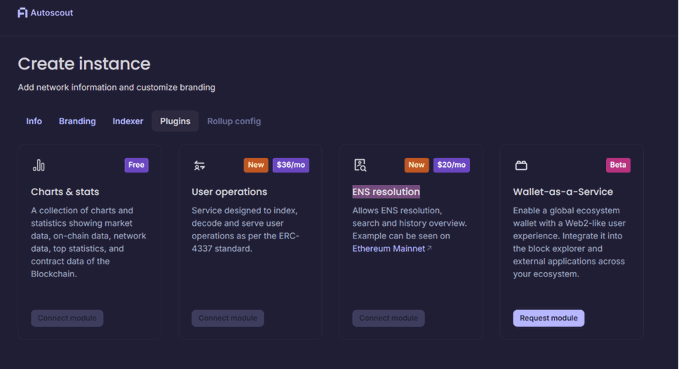The width and height of the screenshot is (679, 369).
Task: Click the Autoscout logo icon
Action: coord(23,13)
